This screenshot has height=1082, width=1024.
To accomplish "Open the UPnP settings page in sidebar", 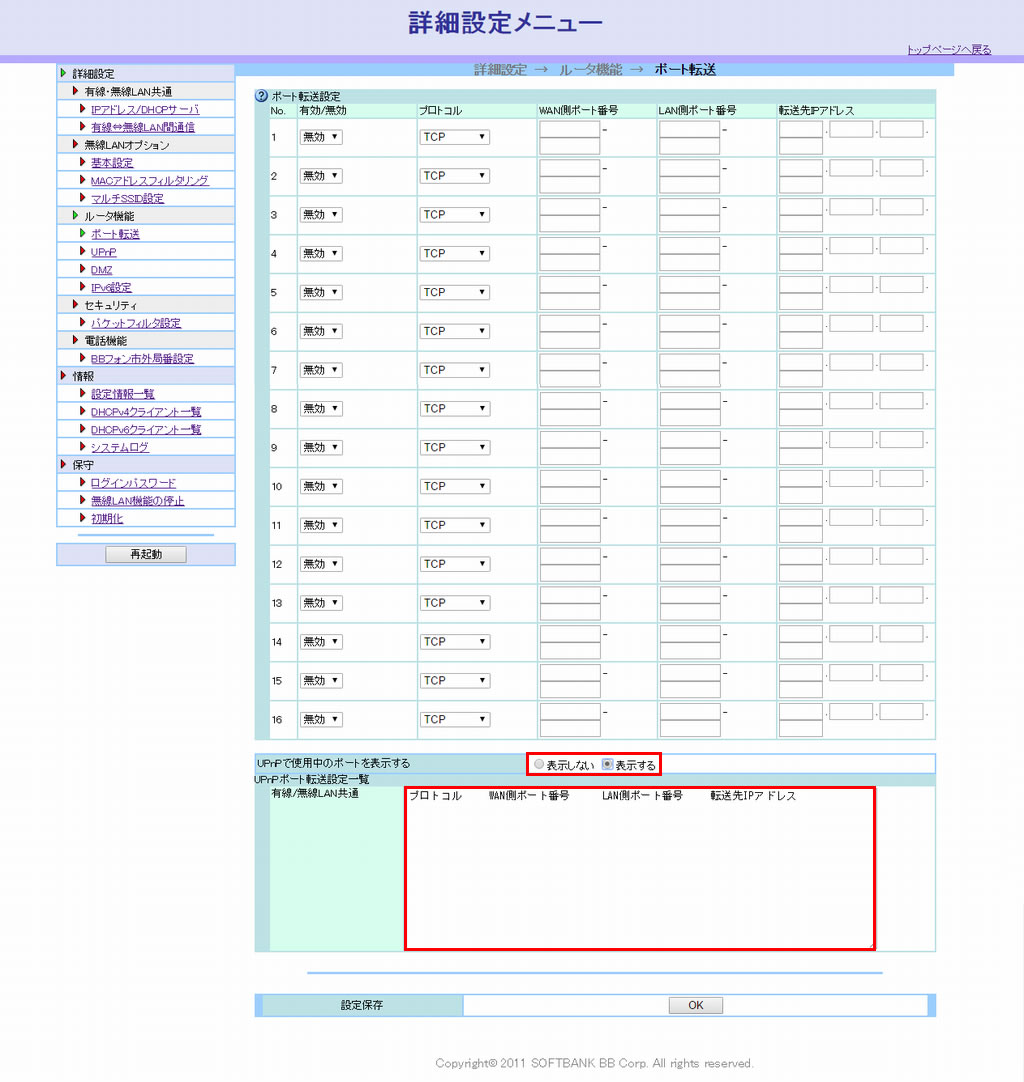I will coord(103,252).
